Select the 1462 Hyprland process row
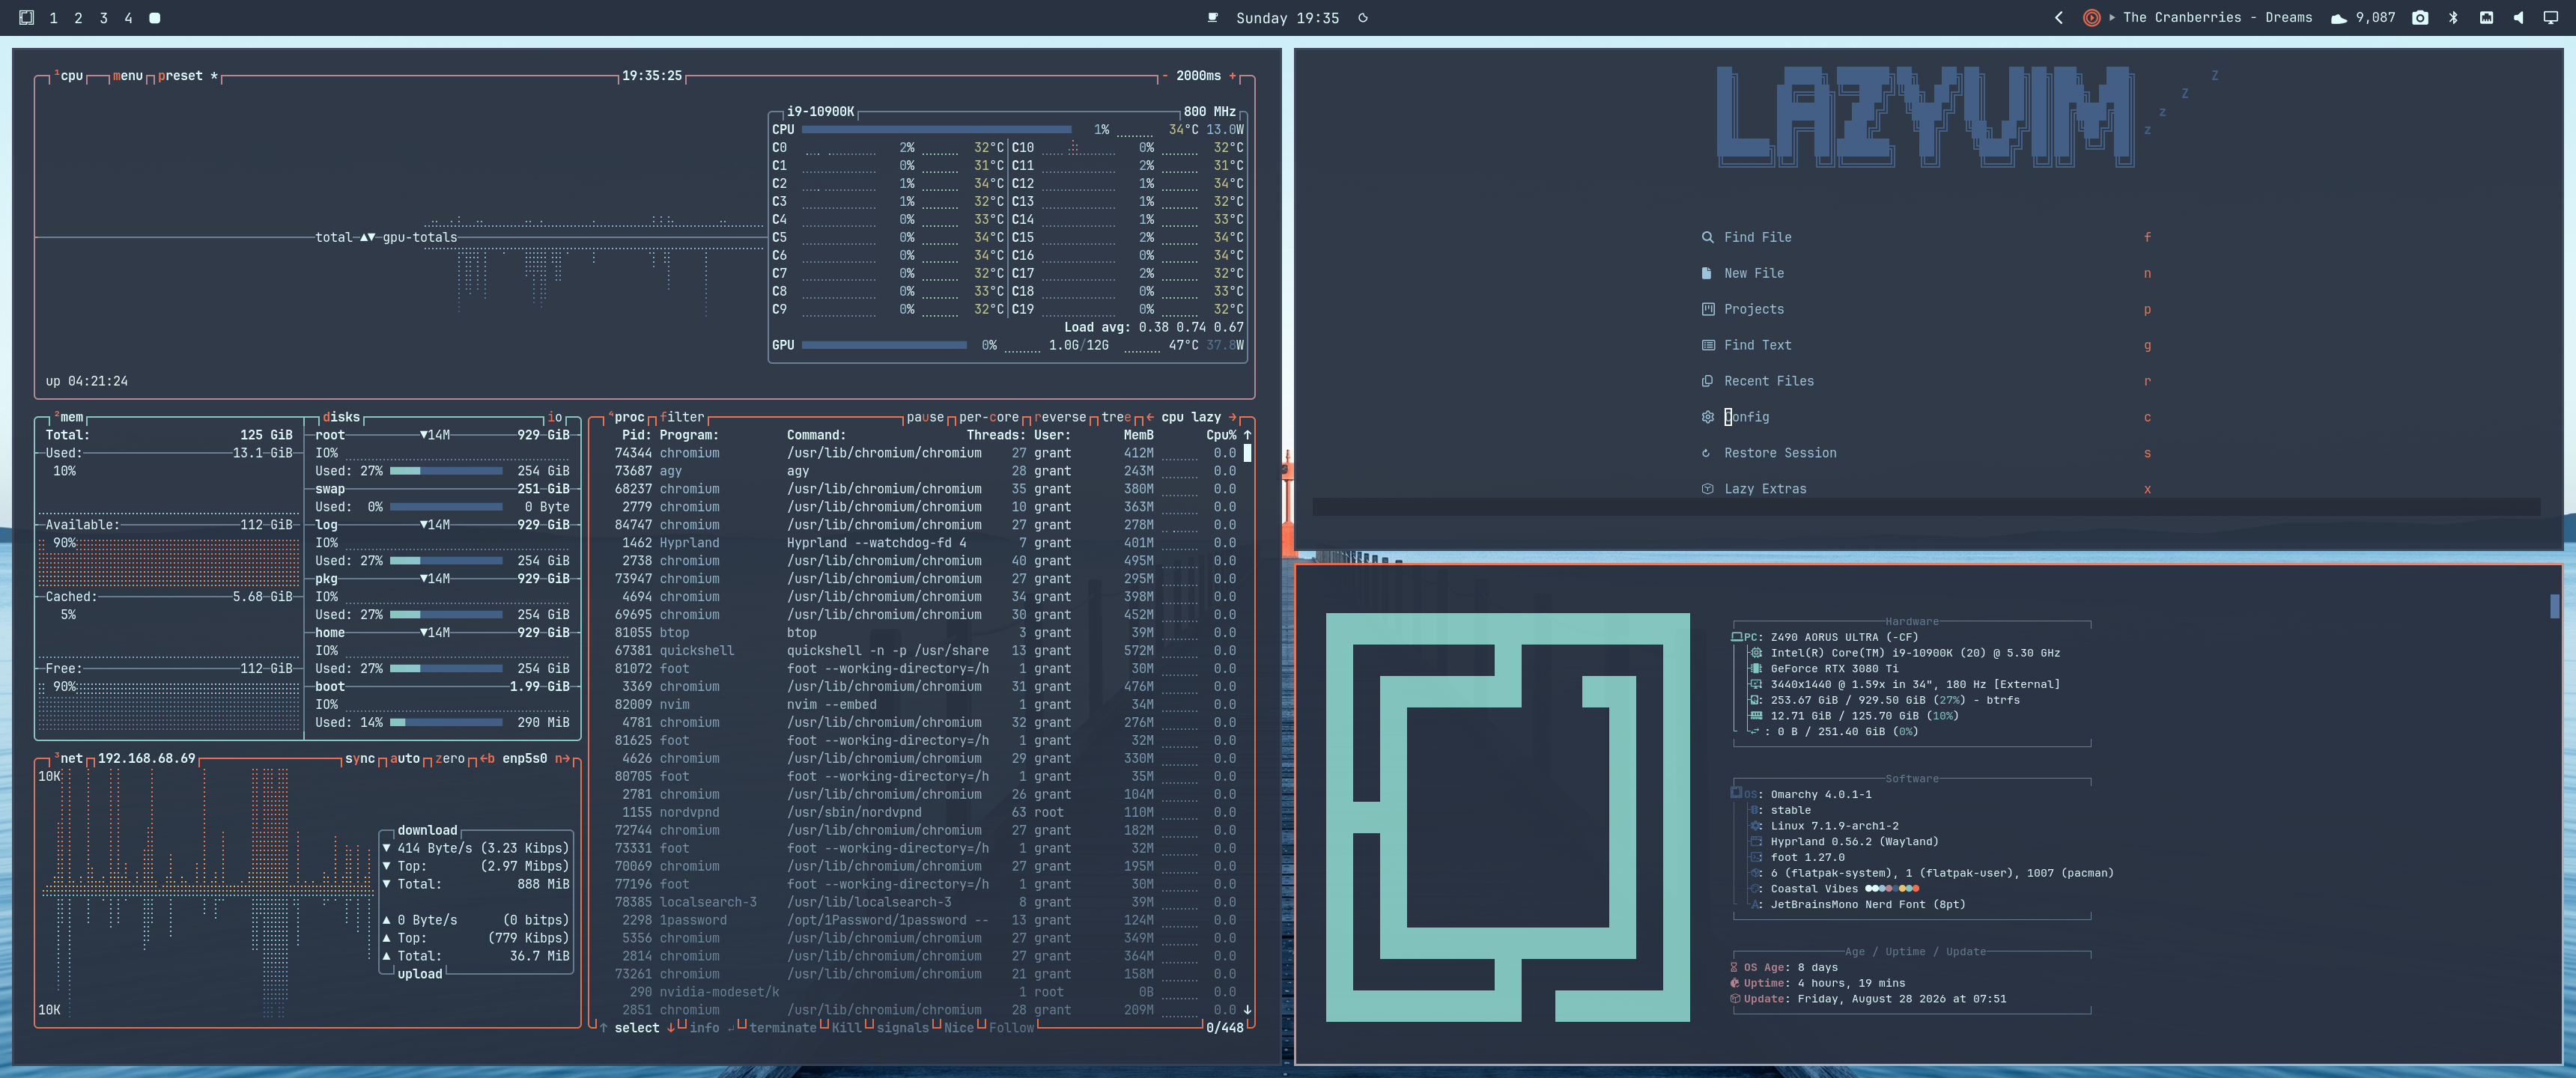Viewport: 2576px width, 1078px height. (x=920, y=543)
